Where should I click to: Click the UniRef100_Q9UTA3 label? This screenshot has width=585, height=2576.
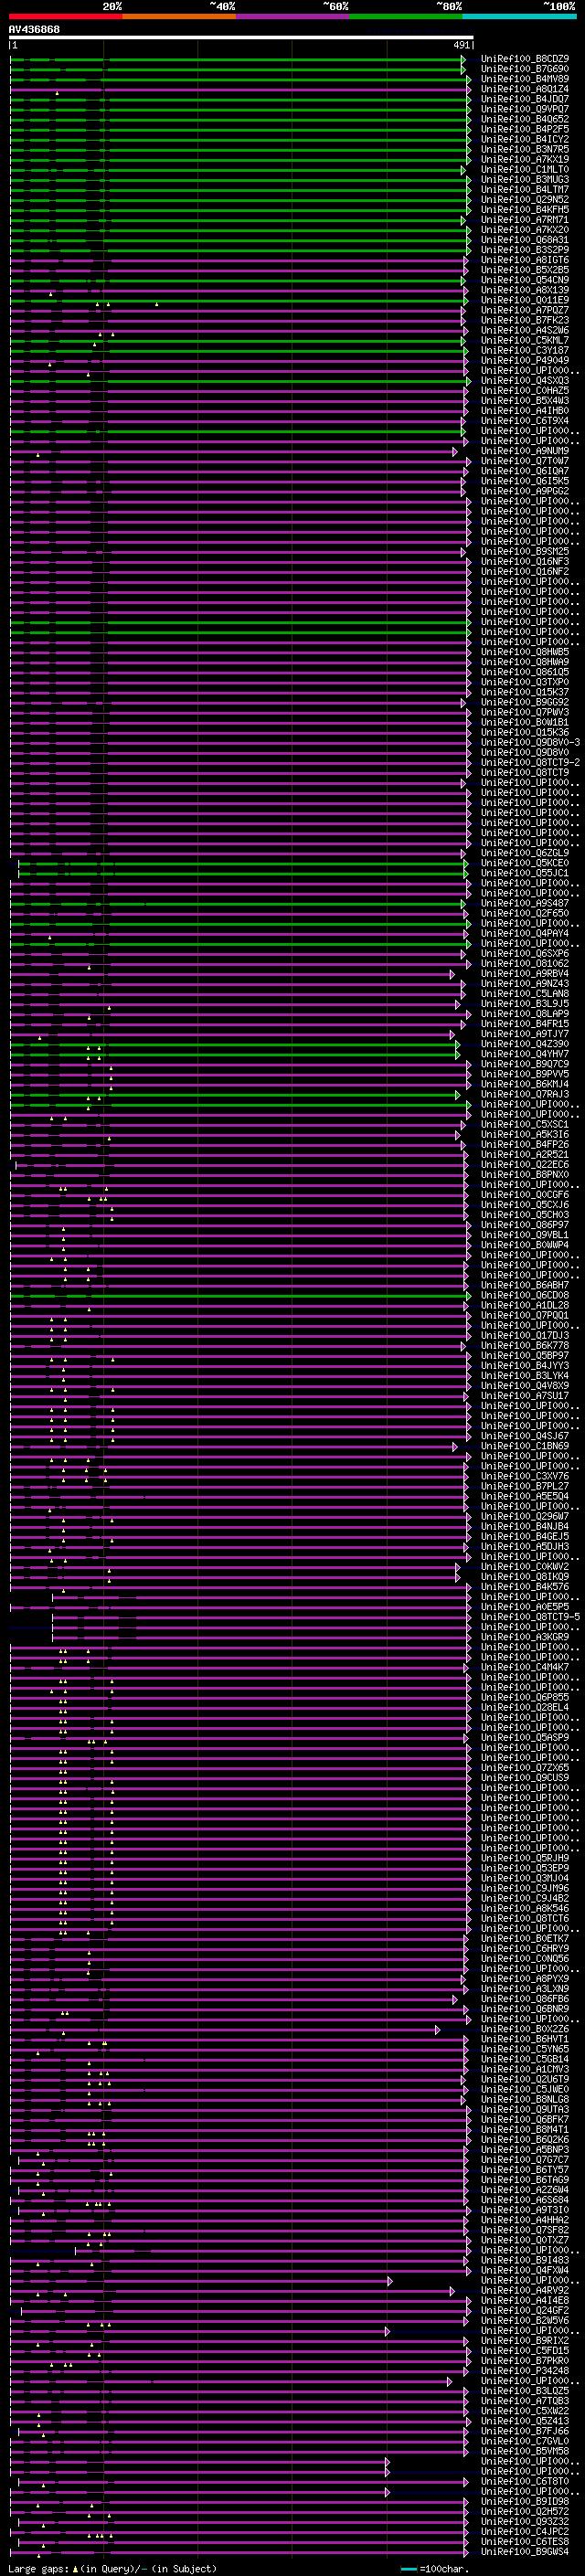pyautogui.click(x=525, y=2109)
